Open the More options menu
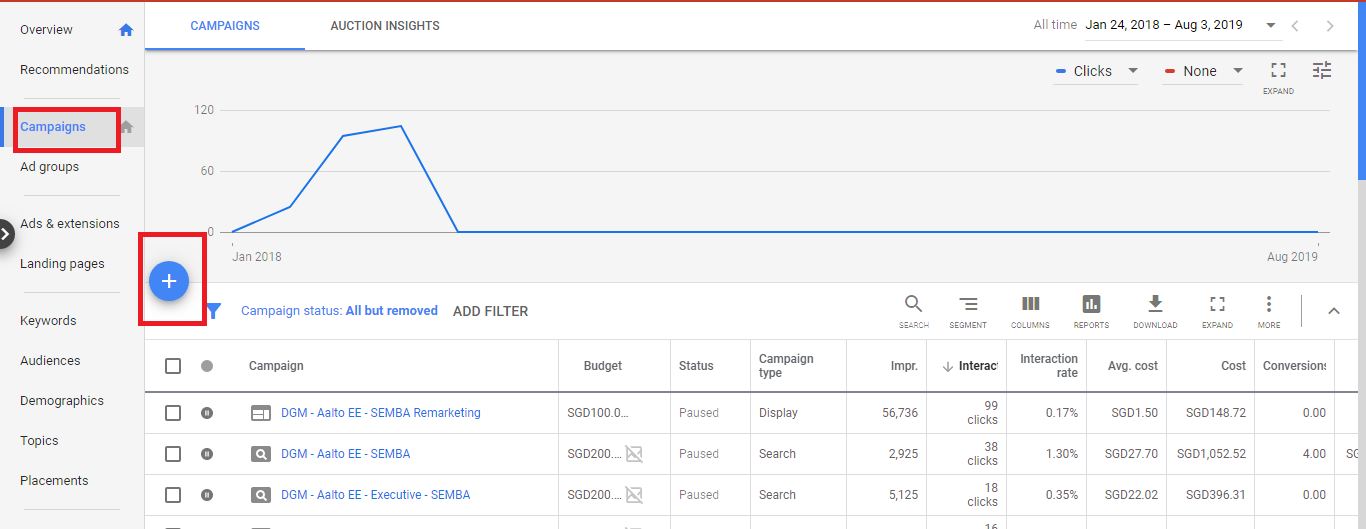This screenshot has height=529, width=1366. [x=1269, y=311]
